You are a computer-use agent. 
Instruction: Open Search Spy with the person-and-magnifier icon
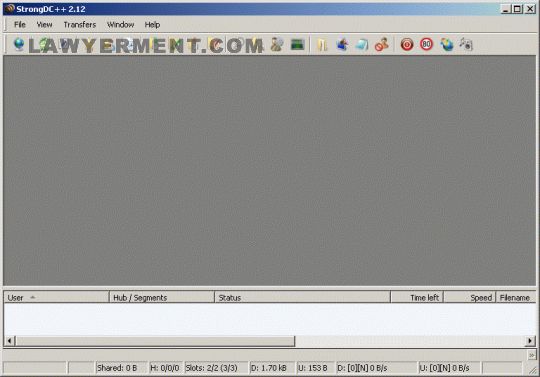(277, 44)
